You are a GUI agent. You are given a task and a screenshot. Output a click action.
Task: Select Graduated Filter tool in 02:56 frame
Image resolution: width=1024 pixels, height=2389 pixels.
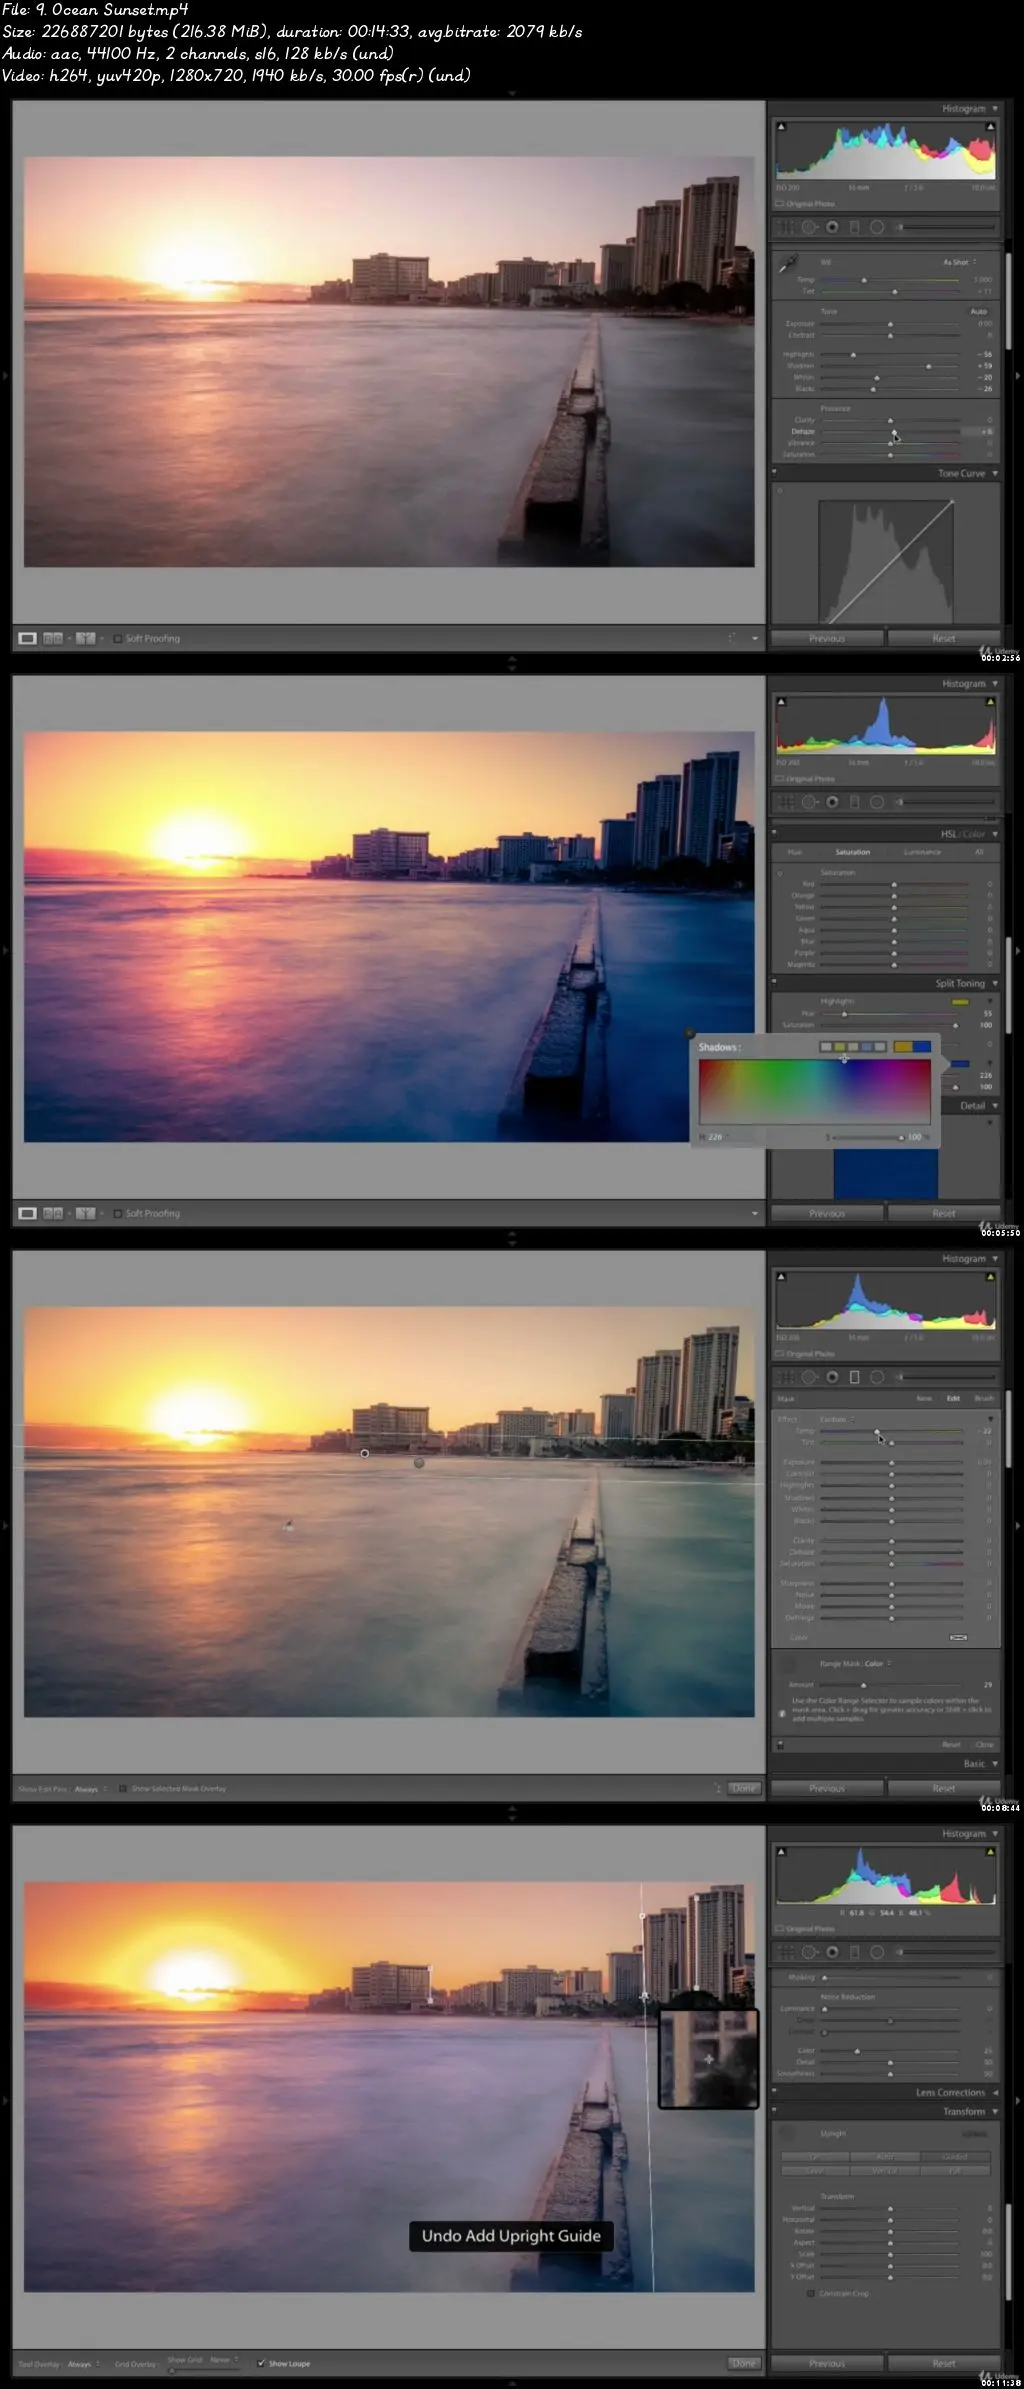pos(854,227)
